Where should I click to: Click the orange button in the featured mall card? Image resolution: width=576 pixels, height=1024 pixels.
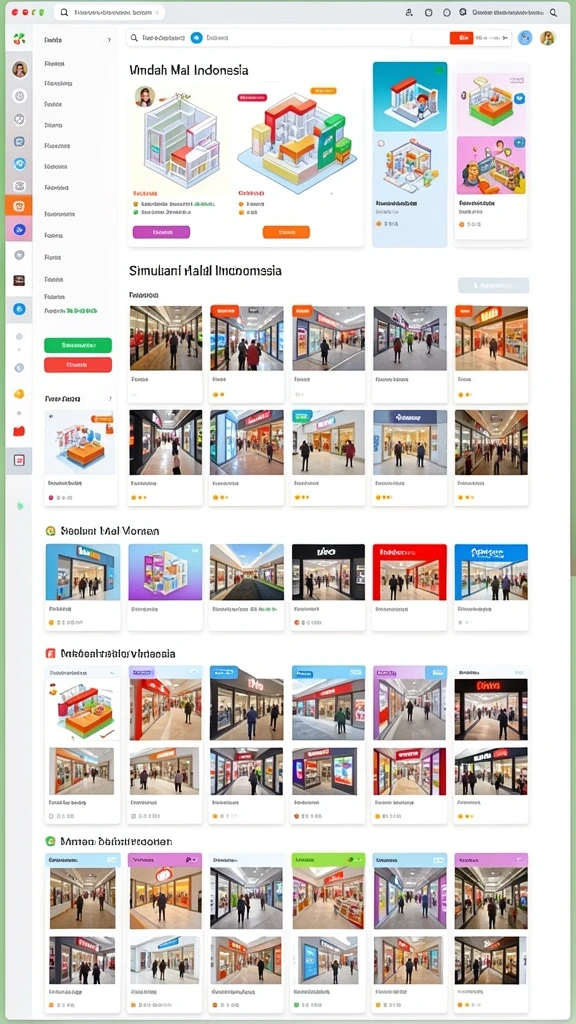pos(286,232)
